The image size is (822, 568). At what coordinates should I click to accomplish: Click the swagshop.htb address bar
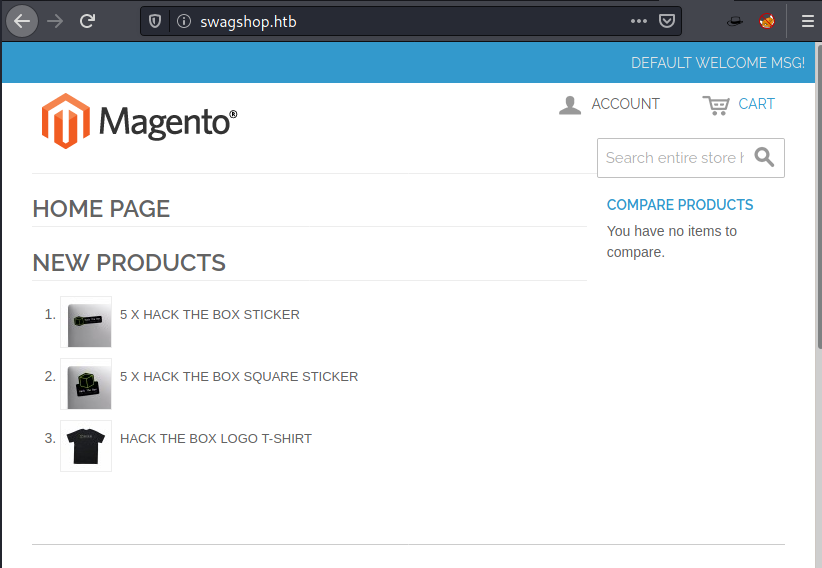click(x=400, y=21)
